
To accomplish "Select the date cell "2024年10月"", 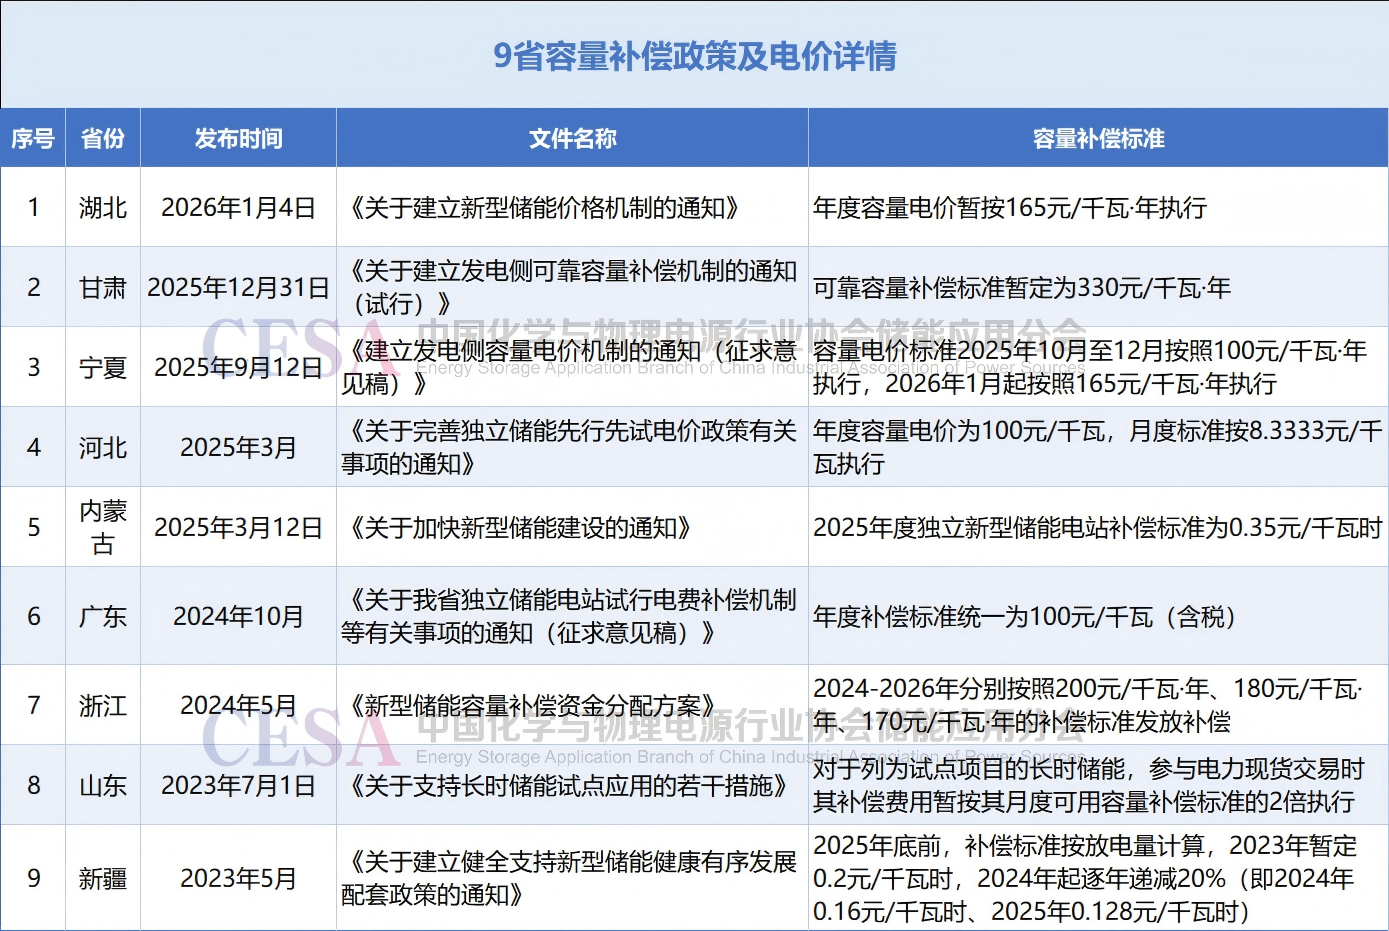I will click(238, 616).
